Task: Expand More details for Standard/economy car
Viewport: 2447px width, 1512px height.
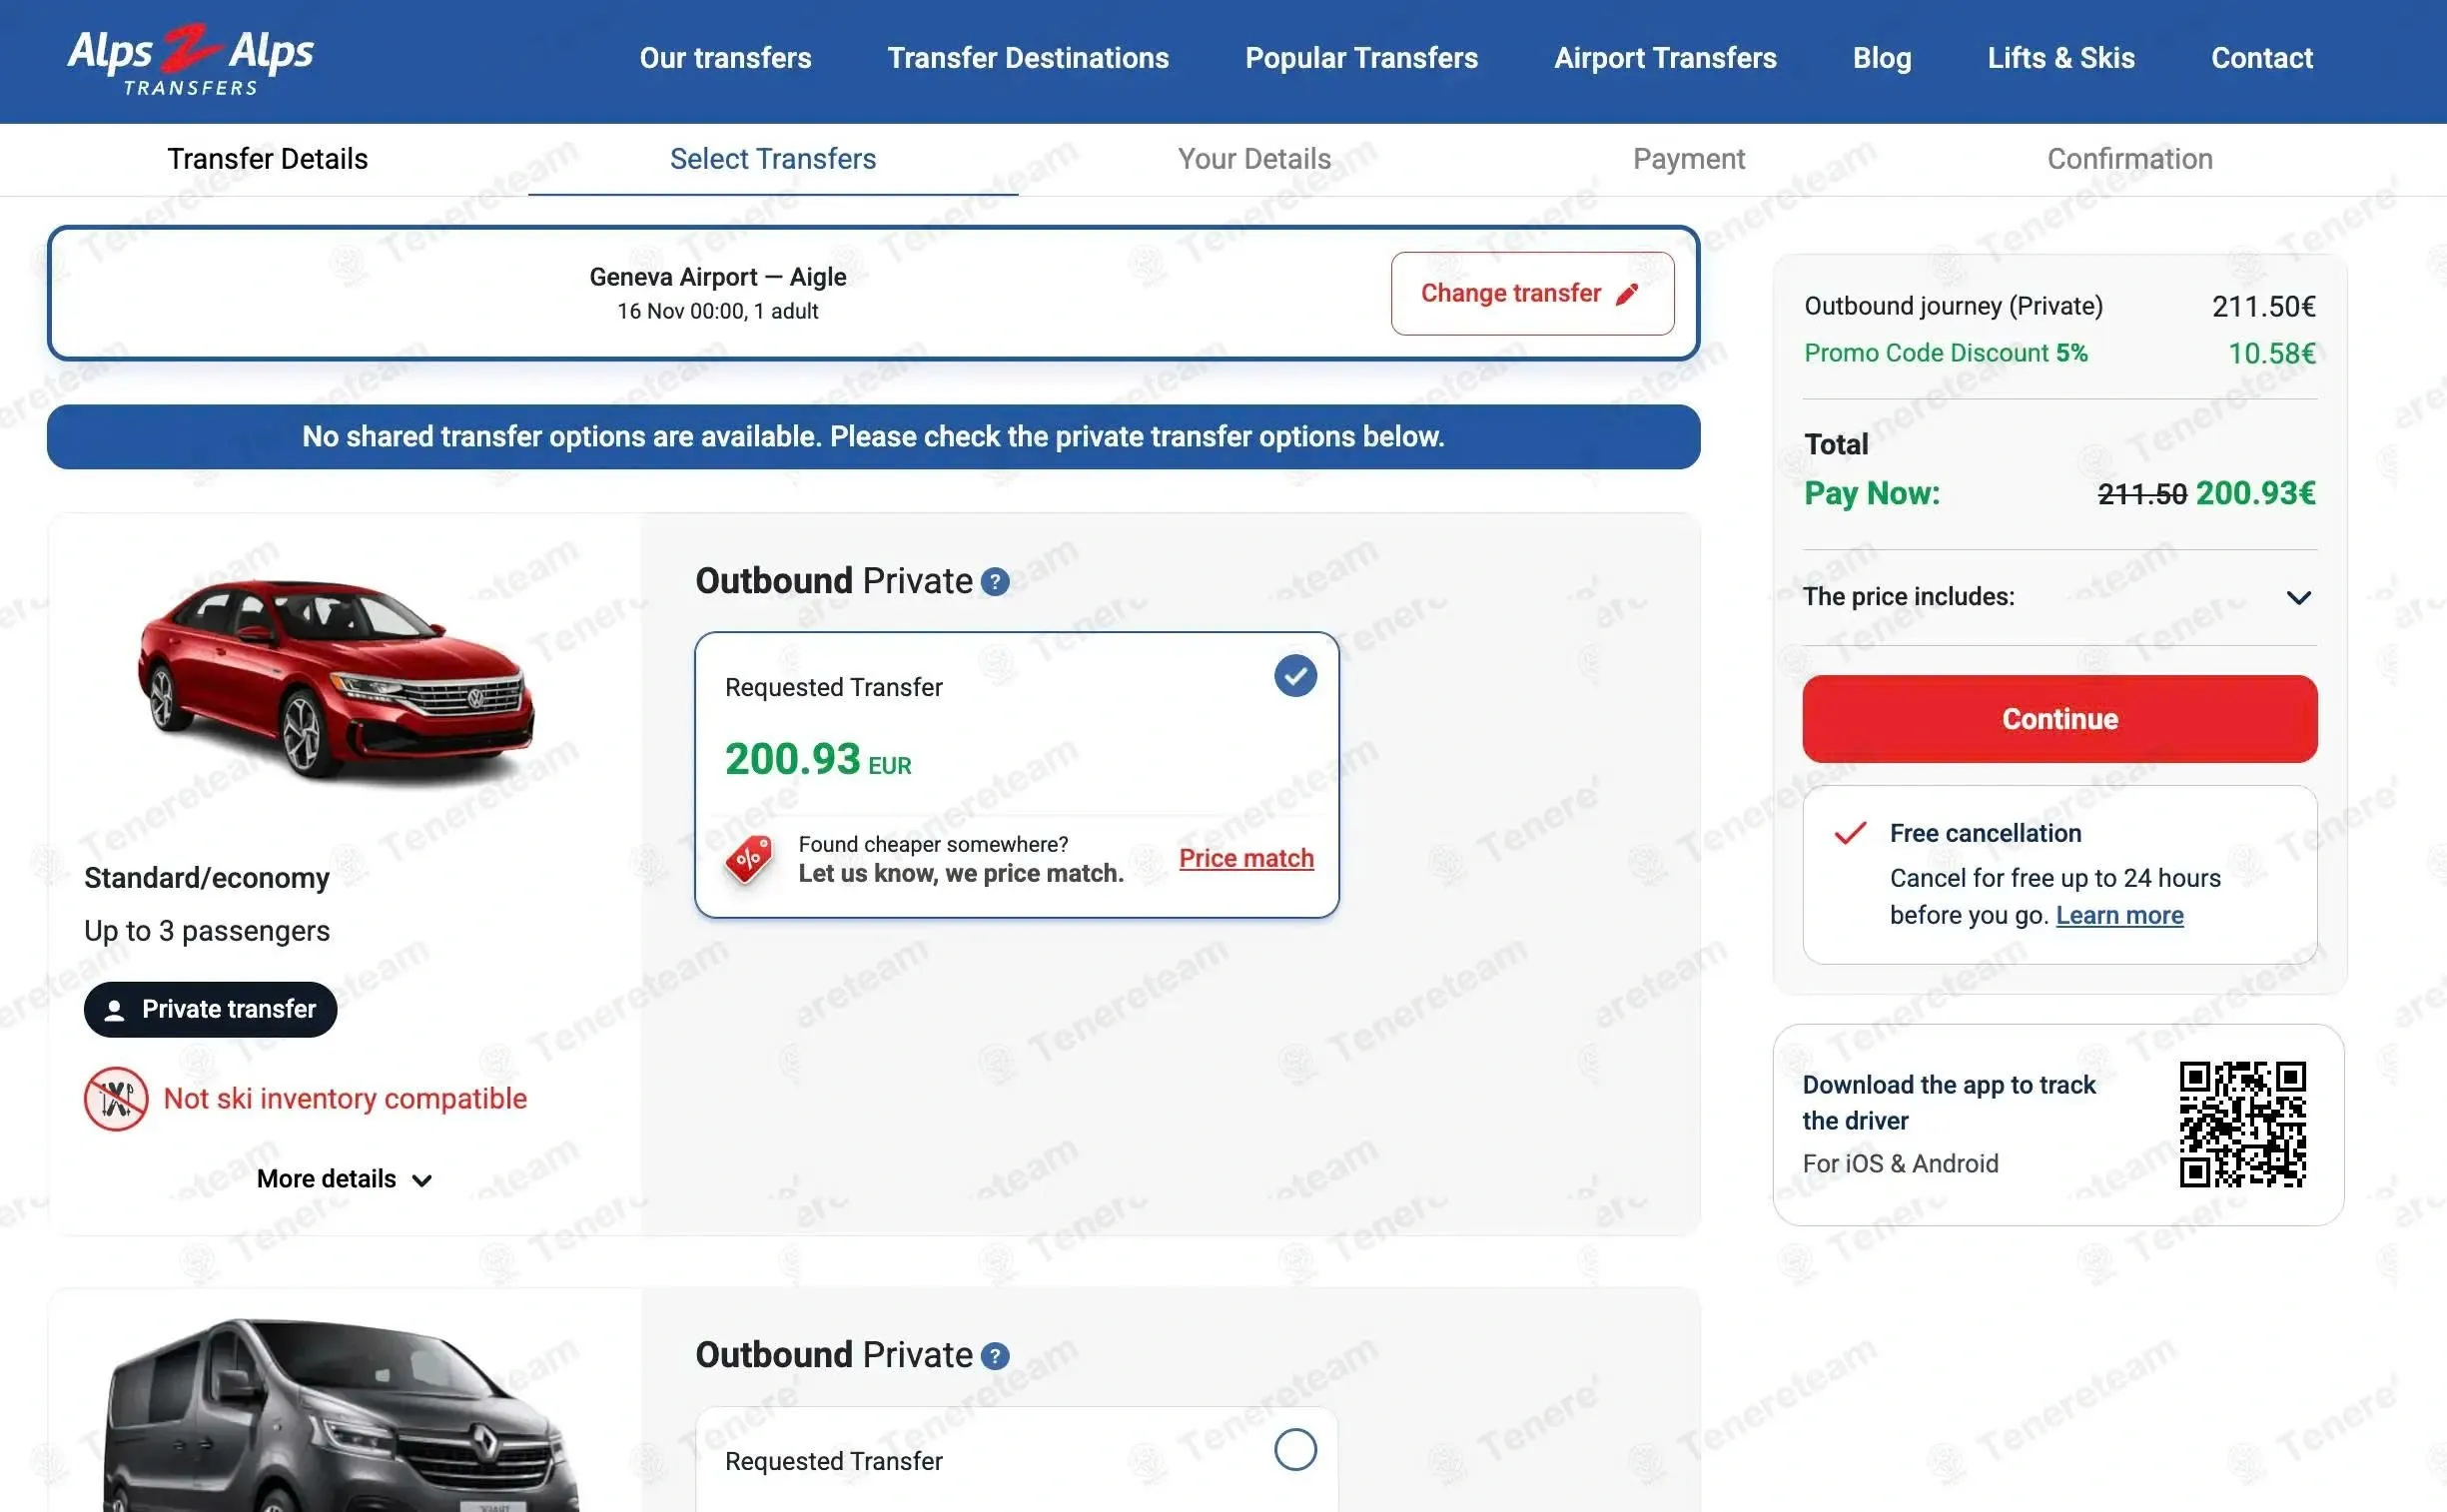Action: 344,1179
